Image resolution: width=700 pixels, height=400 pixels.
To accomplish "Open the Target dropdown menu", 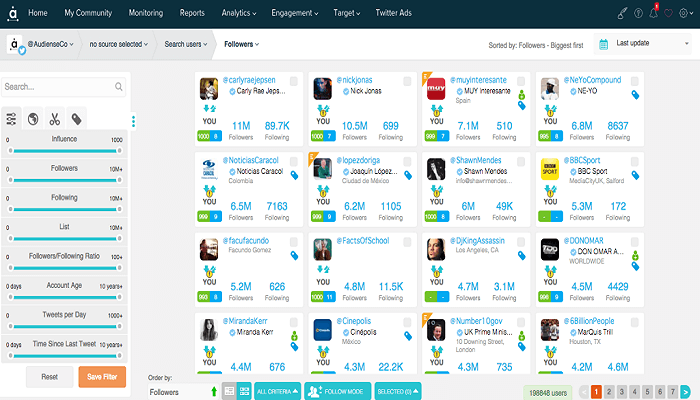I will [x=346, y=13].
